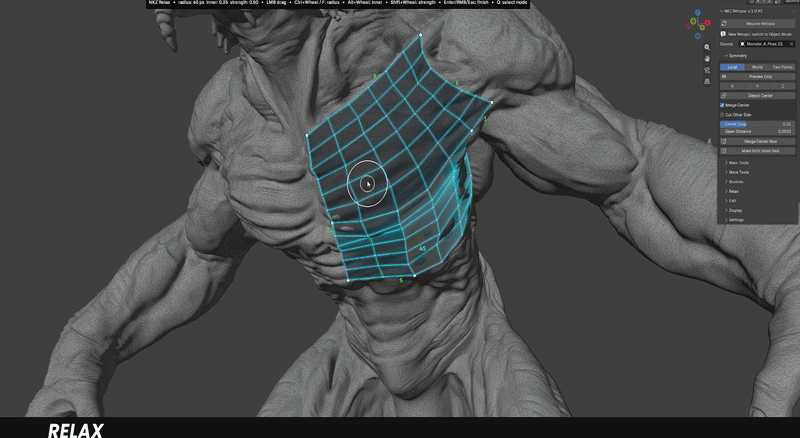Viewport: 800px width, 438px height.
Task: Click the Make Both Sides Real button
Action: 757,151
